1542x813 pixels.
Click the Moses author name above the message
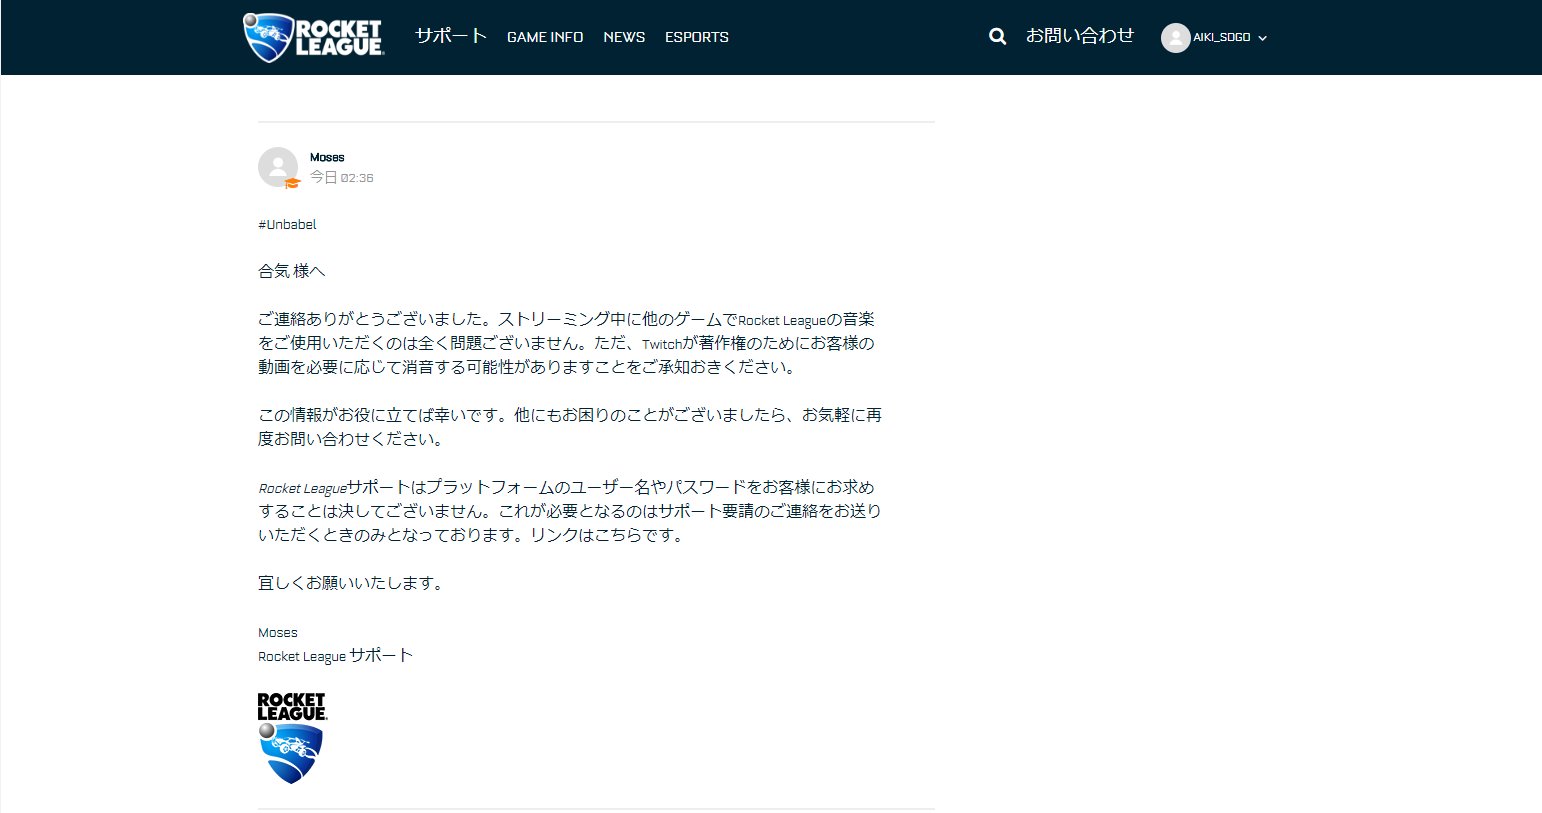coord(327,157)
